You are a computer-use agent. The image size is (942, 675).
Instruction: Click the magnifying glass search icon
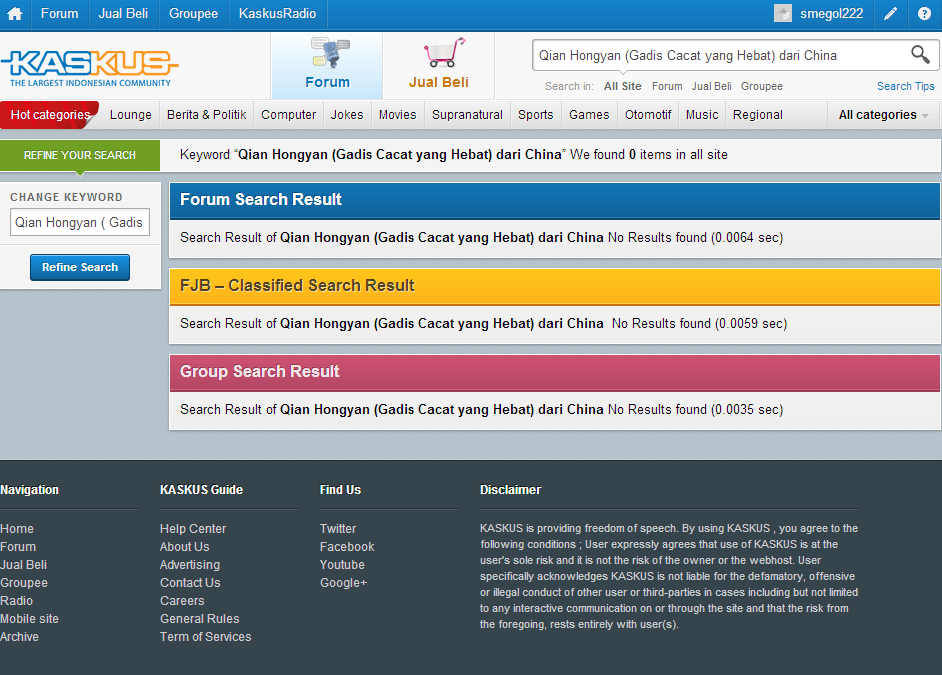pos(920,55)
